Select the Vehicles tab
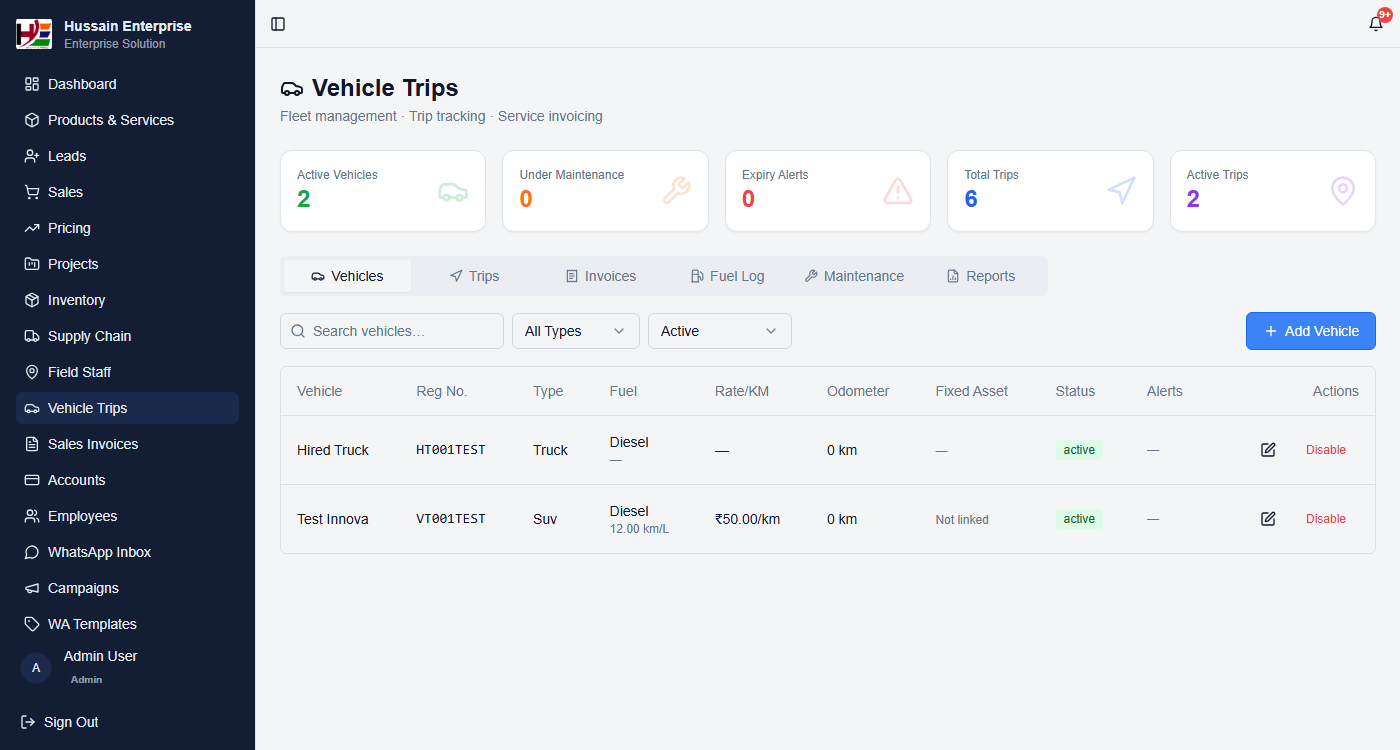 tap(347, 276)
